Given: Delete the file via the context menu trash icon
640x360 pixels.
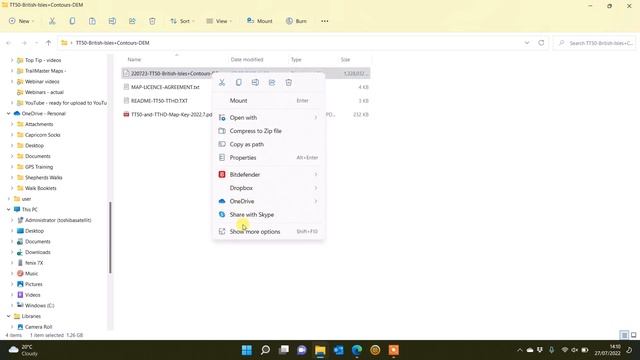Looking at the screenshot, I should tap(289, 82).
